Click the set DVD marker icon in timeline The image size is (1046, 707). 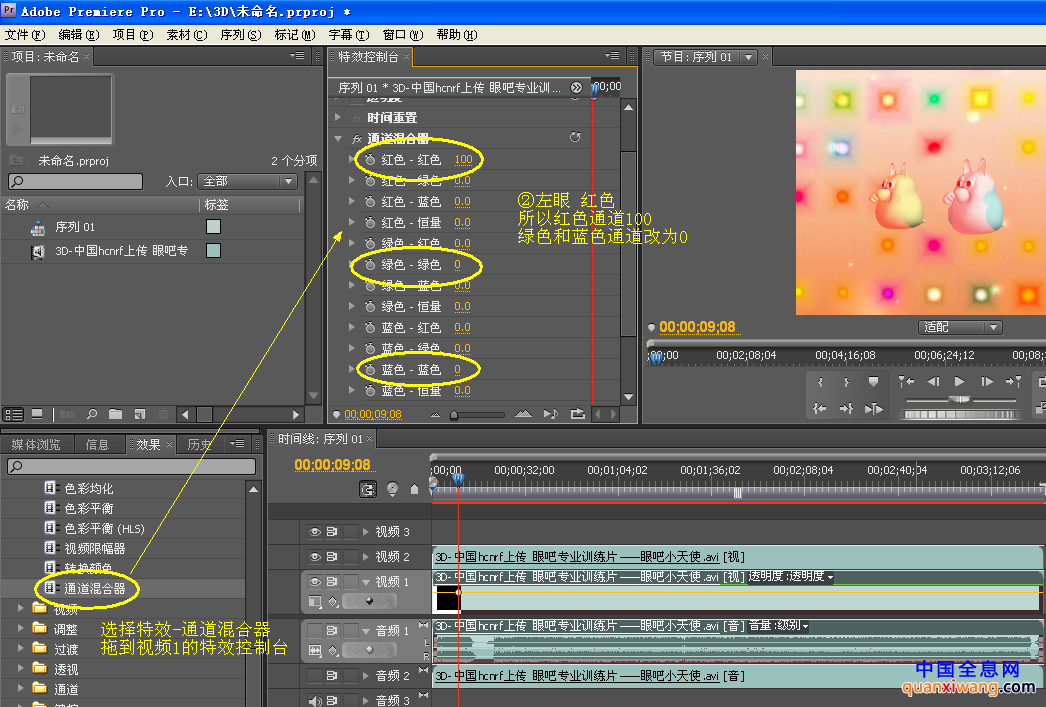(392, 489)
